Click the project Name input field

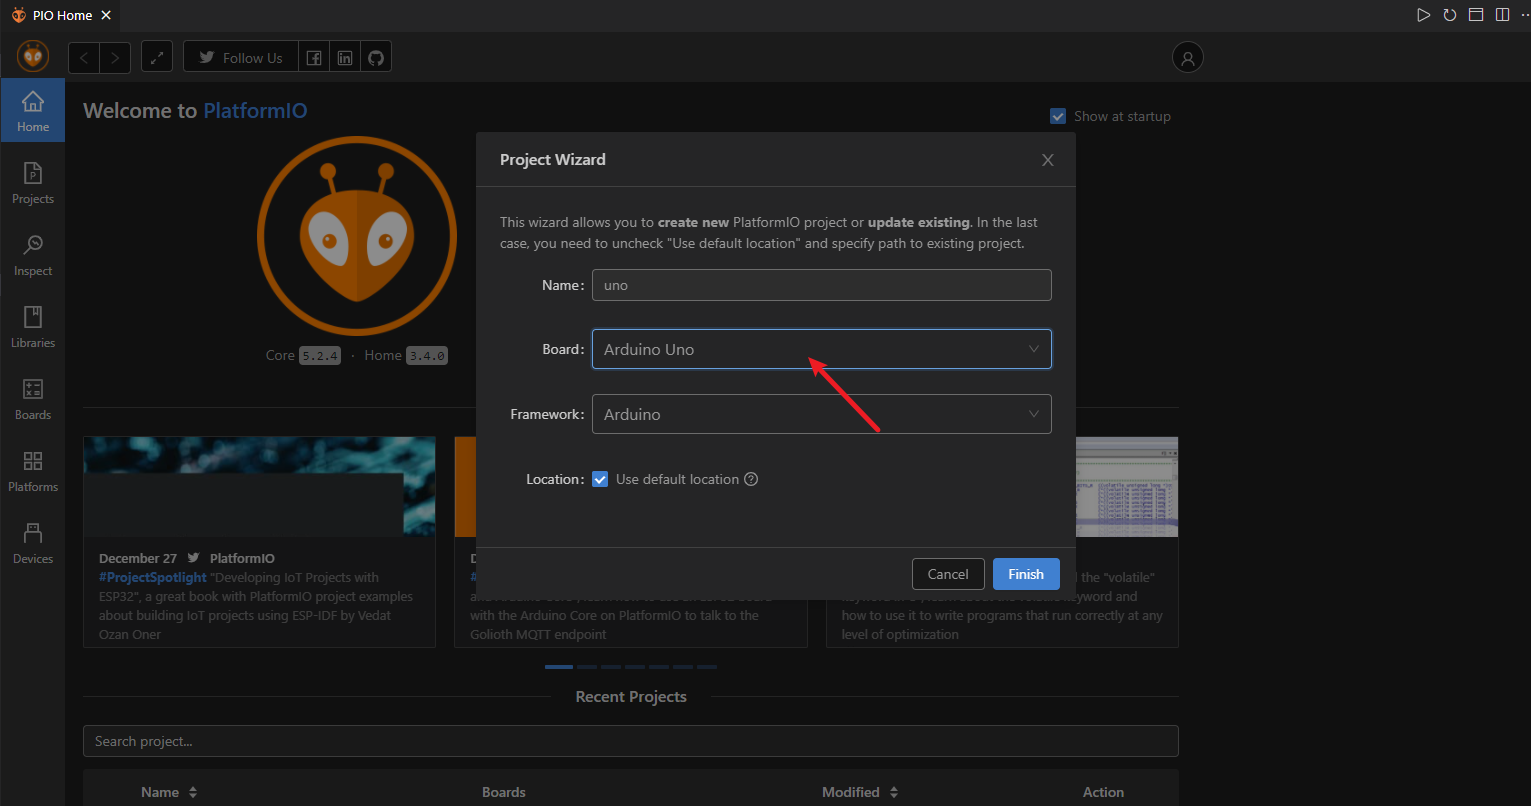821,285
